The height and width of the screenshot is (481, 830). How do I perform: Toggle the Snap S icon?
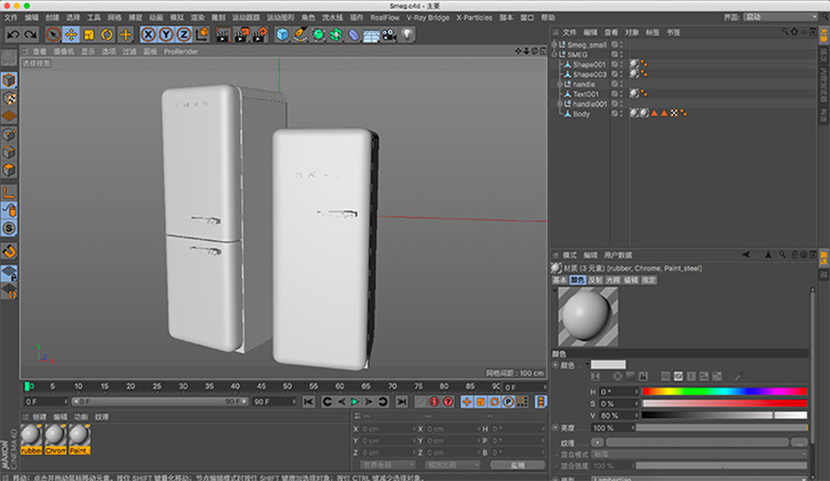(x=9, y=228)
